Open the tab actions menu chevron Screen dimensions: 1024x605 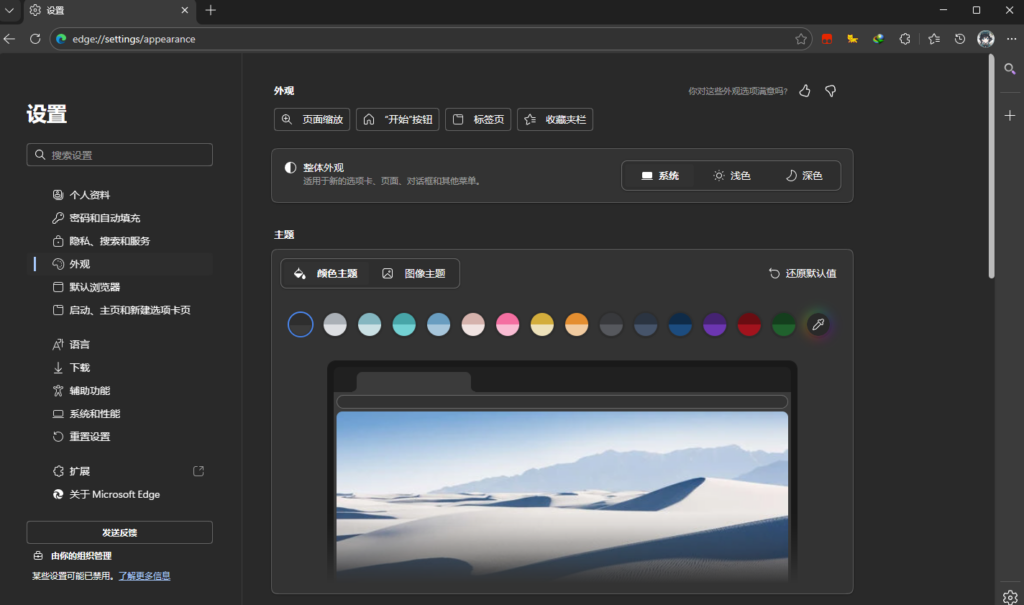10,10
